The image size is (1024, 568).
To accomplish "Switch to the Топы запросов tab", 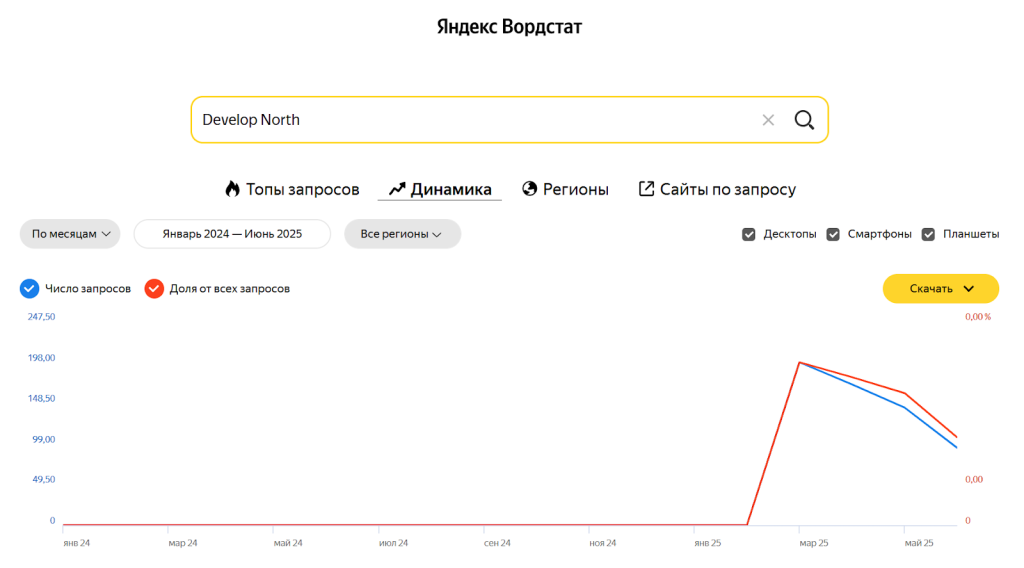I will click(x=302, y=189).
